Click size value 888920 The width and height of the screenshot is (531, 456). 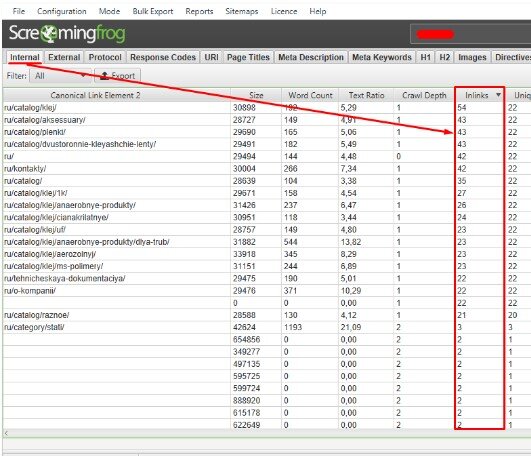pos(247,400)
